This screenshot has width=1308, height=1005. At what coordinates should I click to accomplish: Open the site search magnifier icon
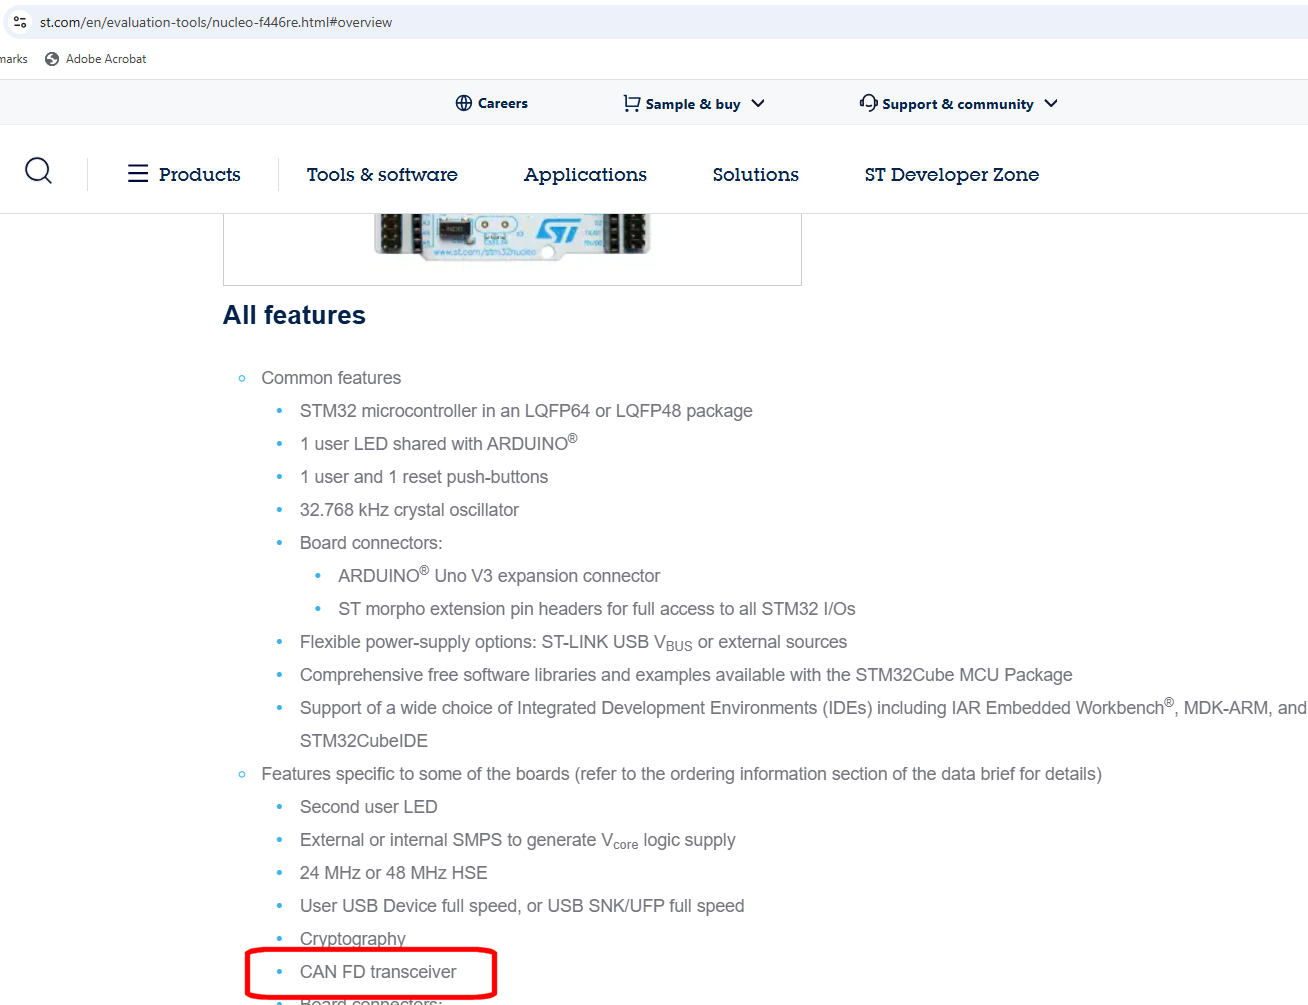[38, 171]
